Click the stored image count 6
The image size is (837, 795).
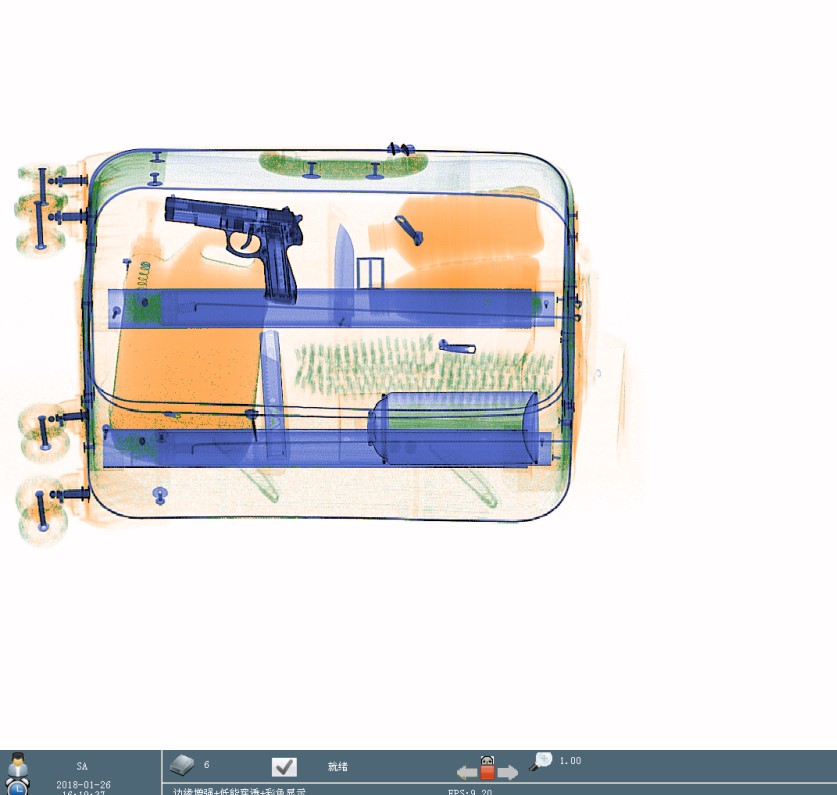tap(207, 765)
